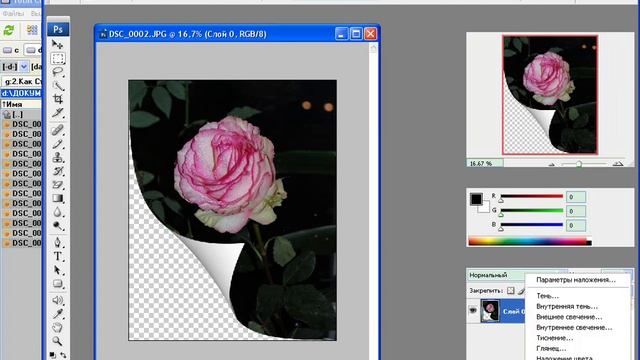Select the Magic Wand tool
640x360 pixels.
coord(58,86)
